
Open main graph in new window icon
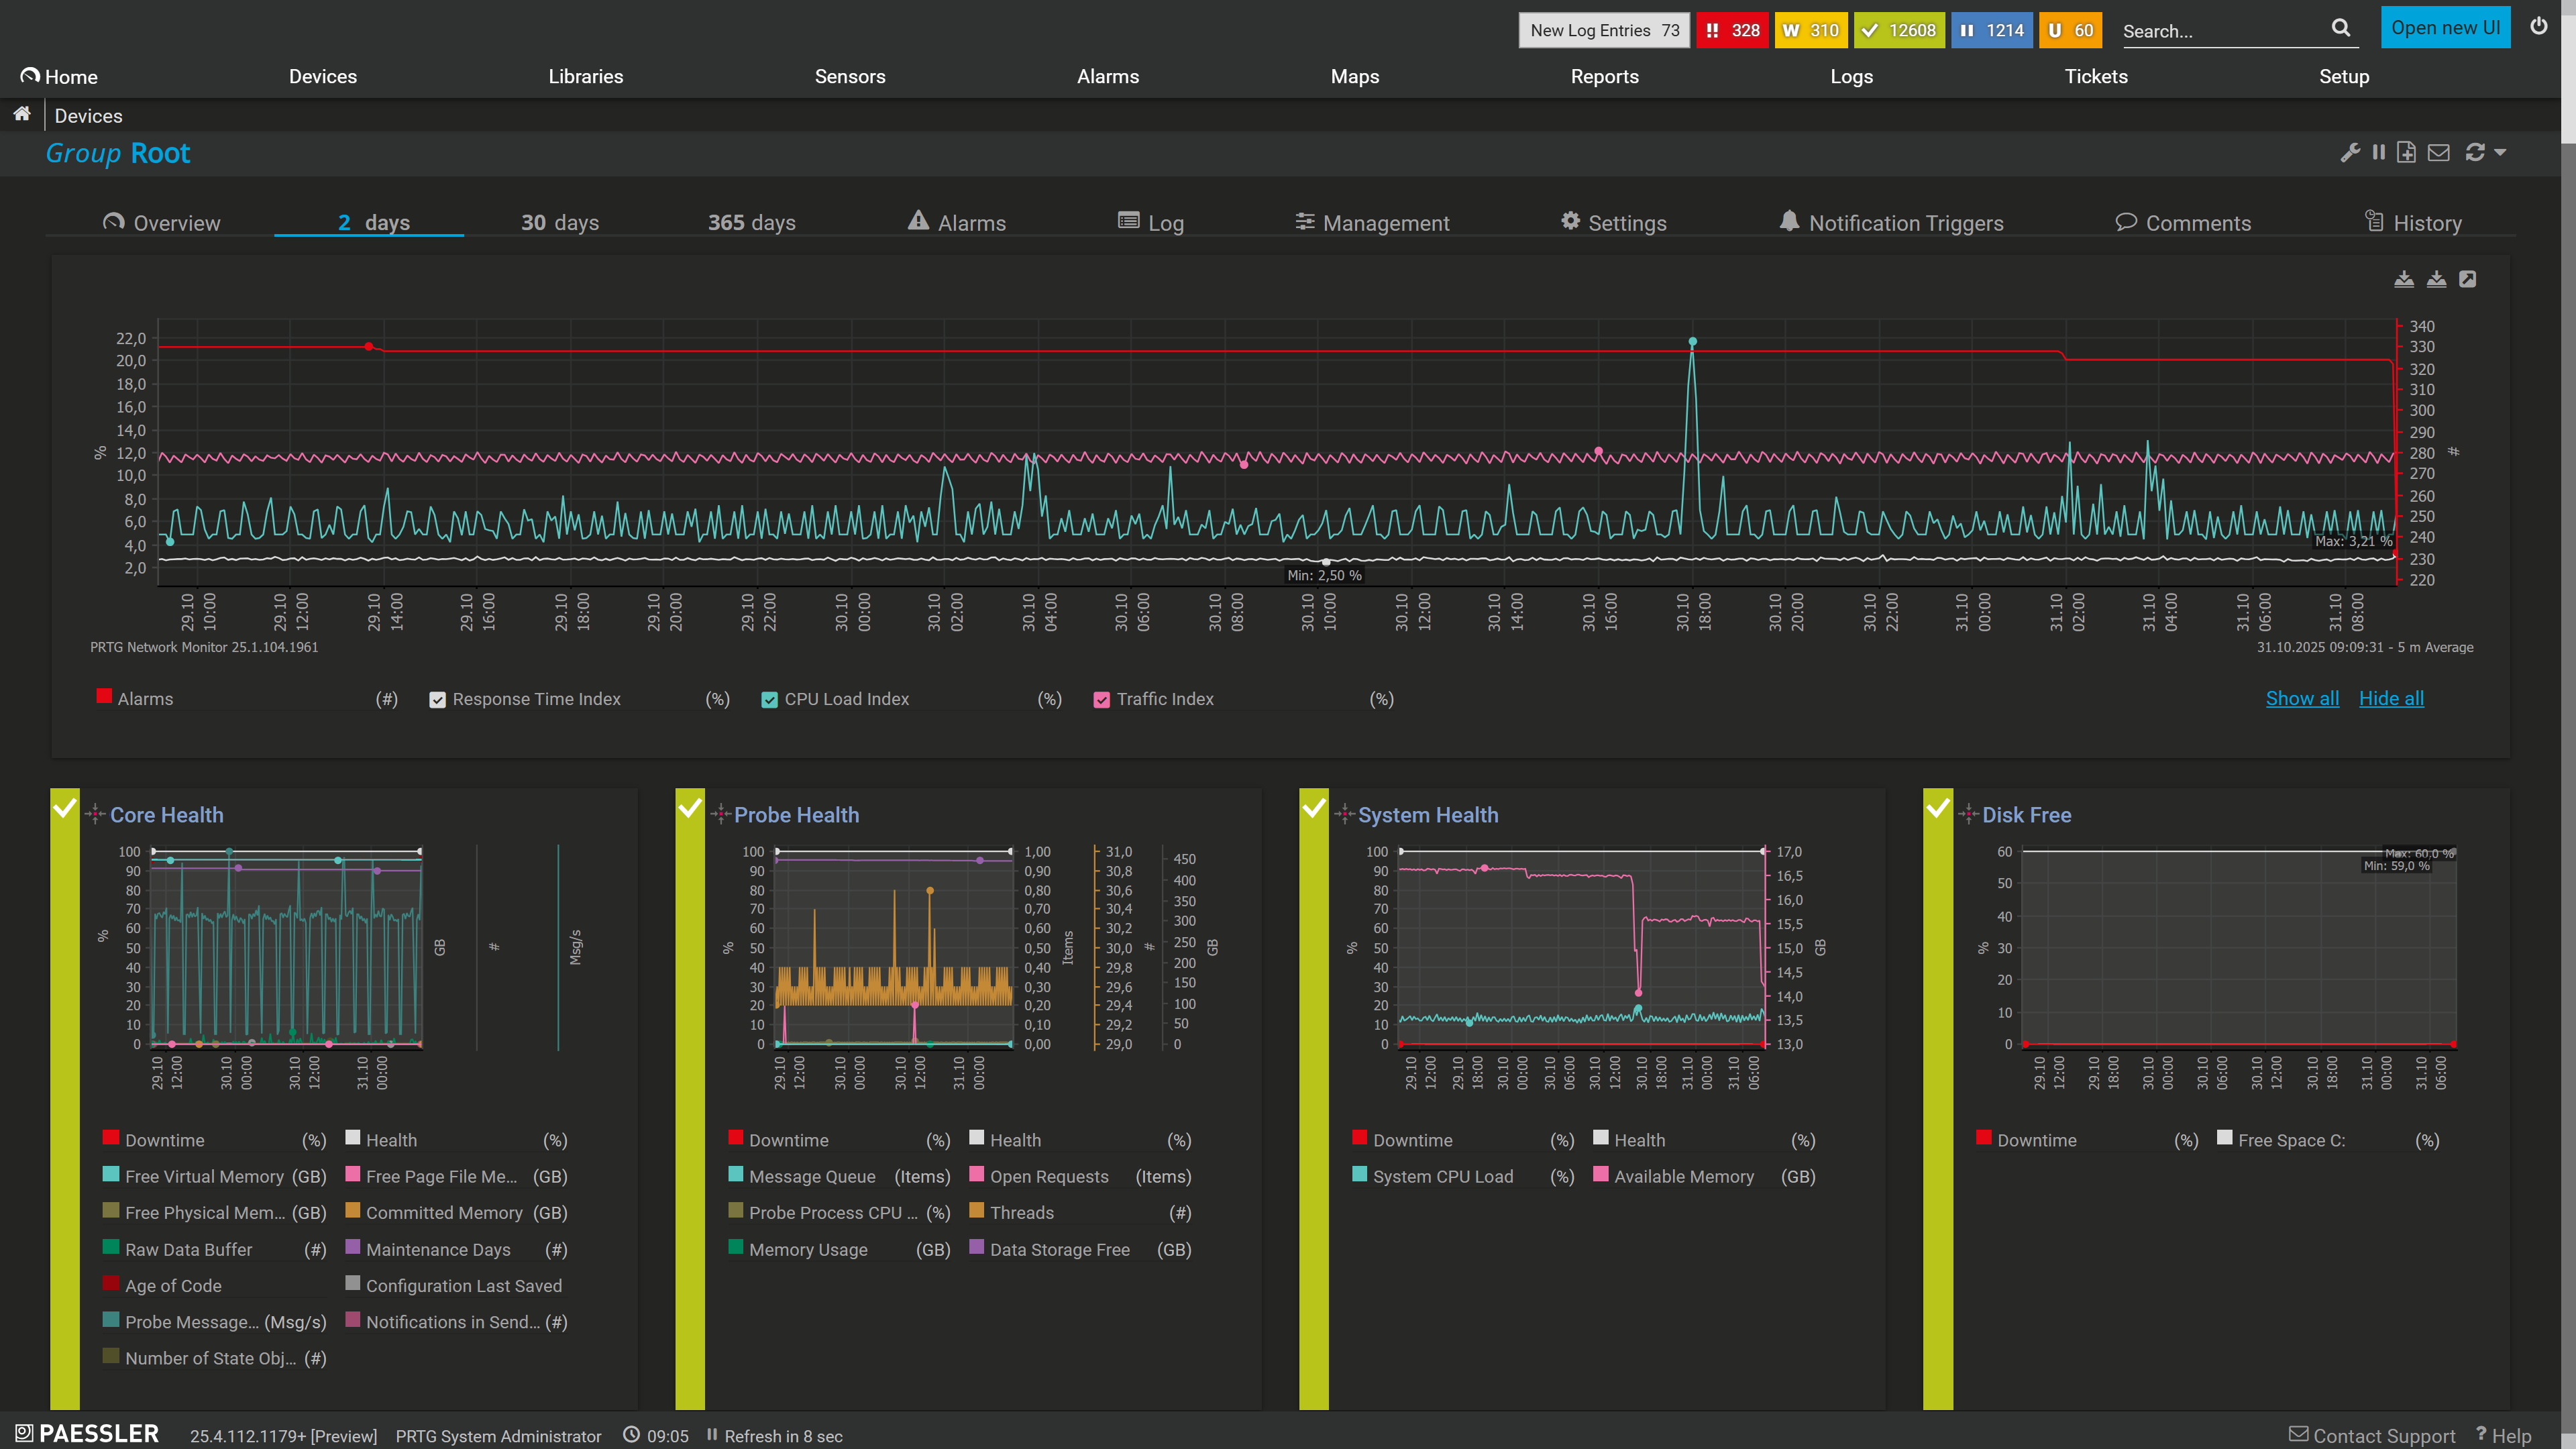(2468, 279)
